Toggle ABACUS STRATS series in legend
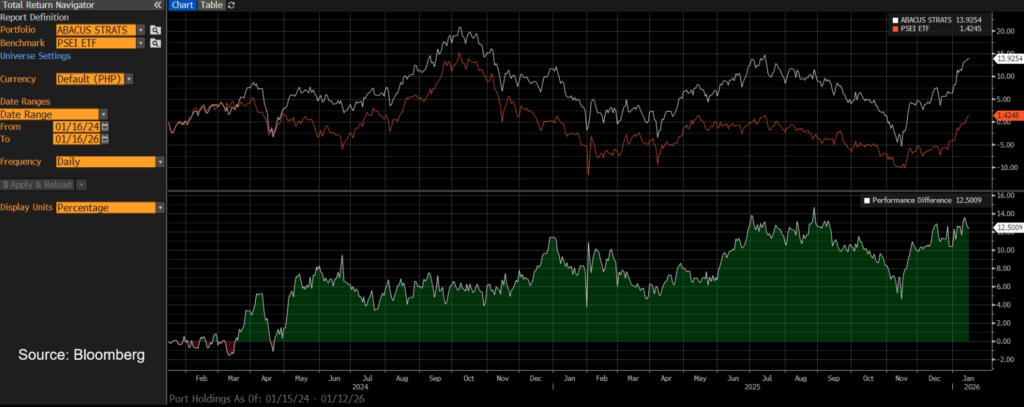Image resolution: width=1024 pixels, height=407 pixels. coord(897,19)
